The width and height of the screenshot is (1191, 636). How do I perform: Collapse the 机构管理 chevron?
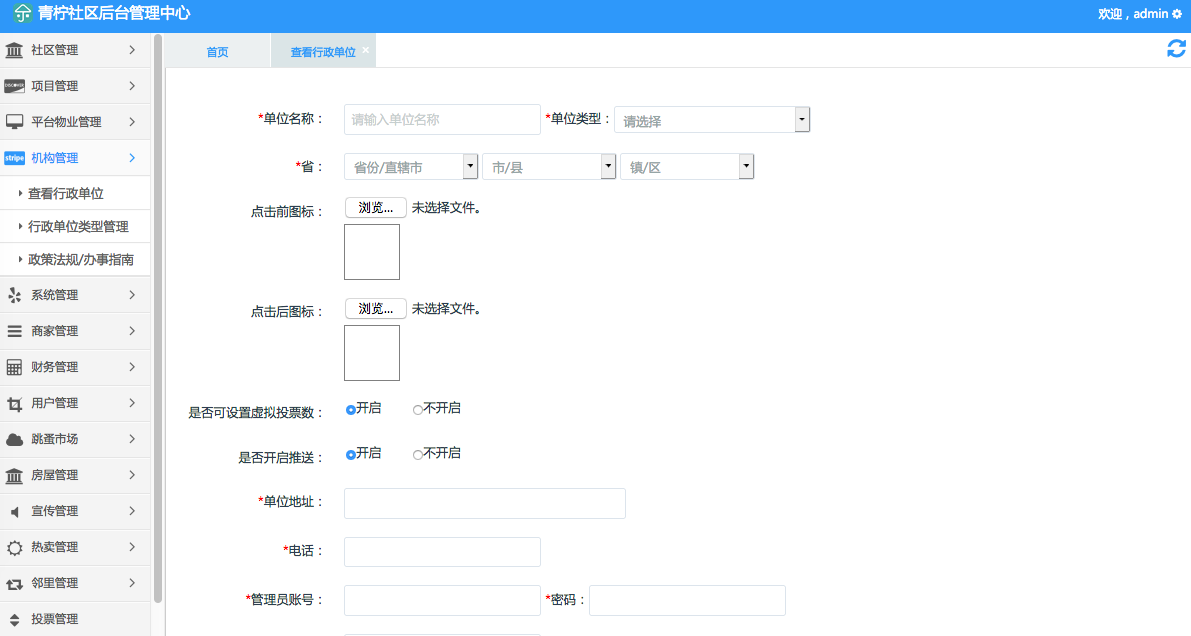132,158
